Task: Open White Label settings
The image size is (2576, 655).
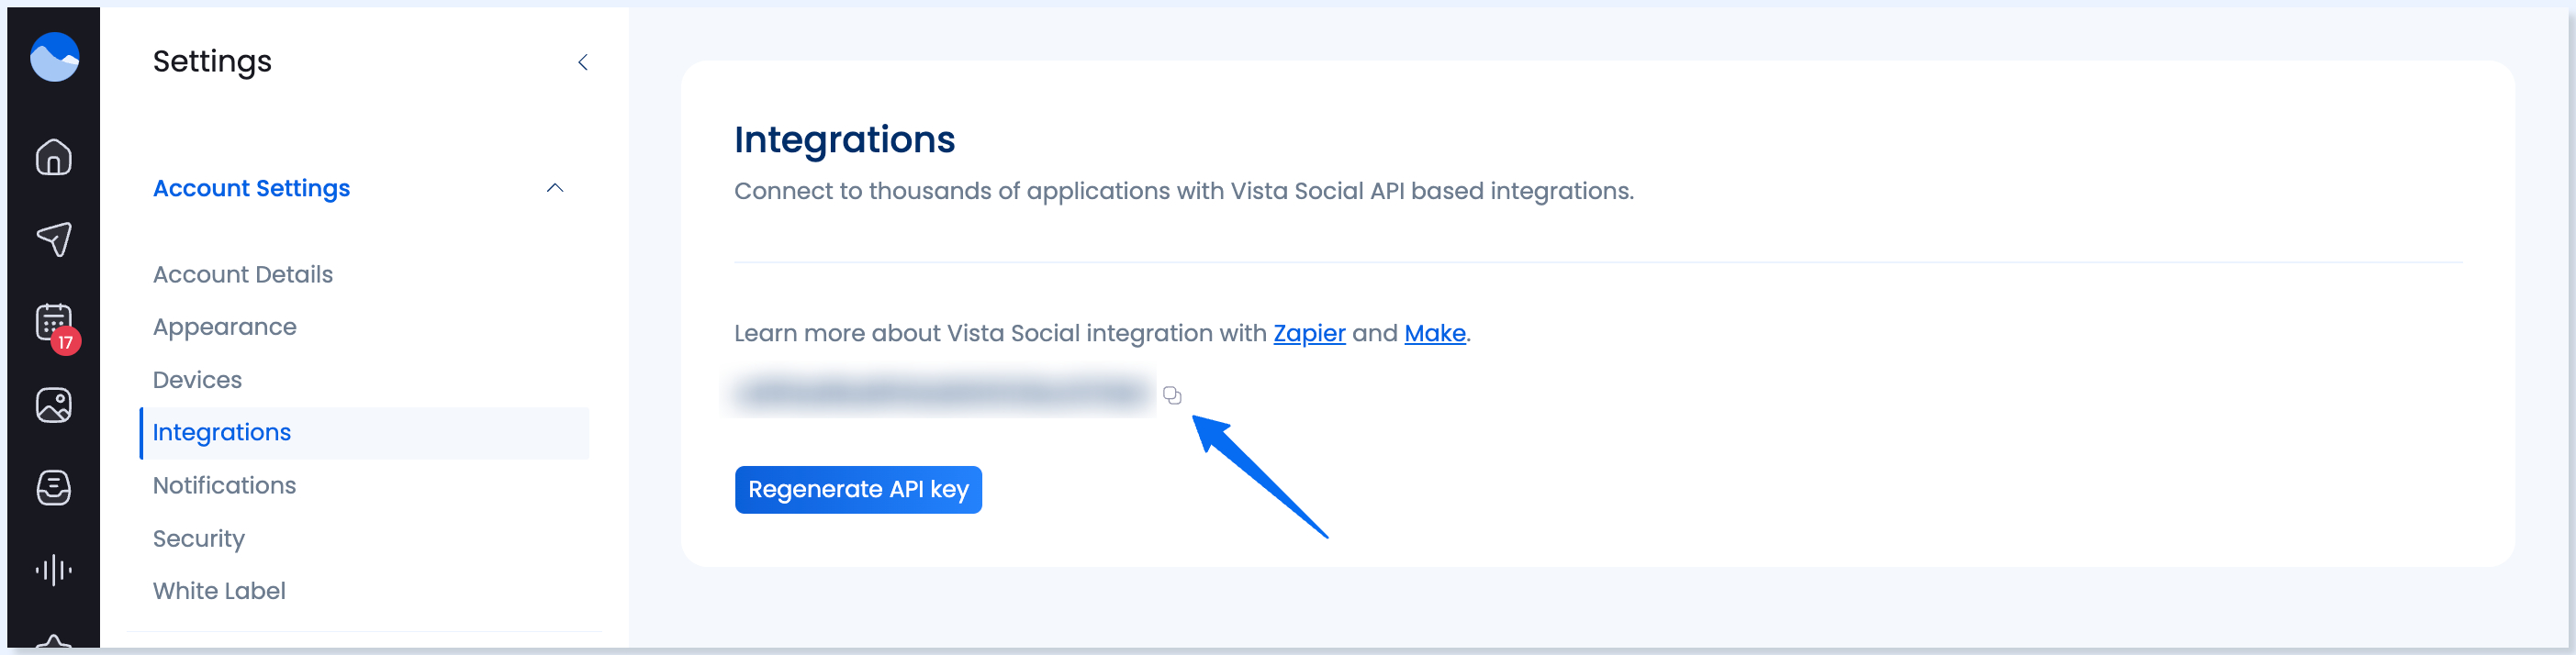Action: 219,591
